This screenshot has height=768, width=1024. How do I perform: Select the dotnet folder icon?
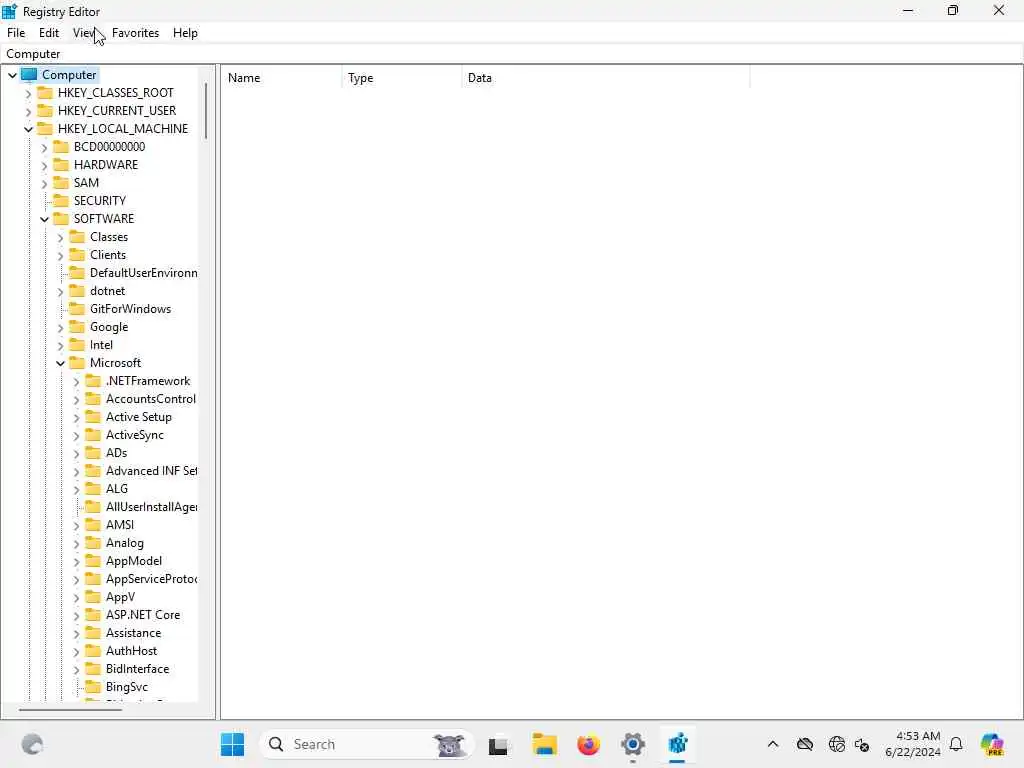(77, 290)
